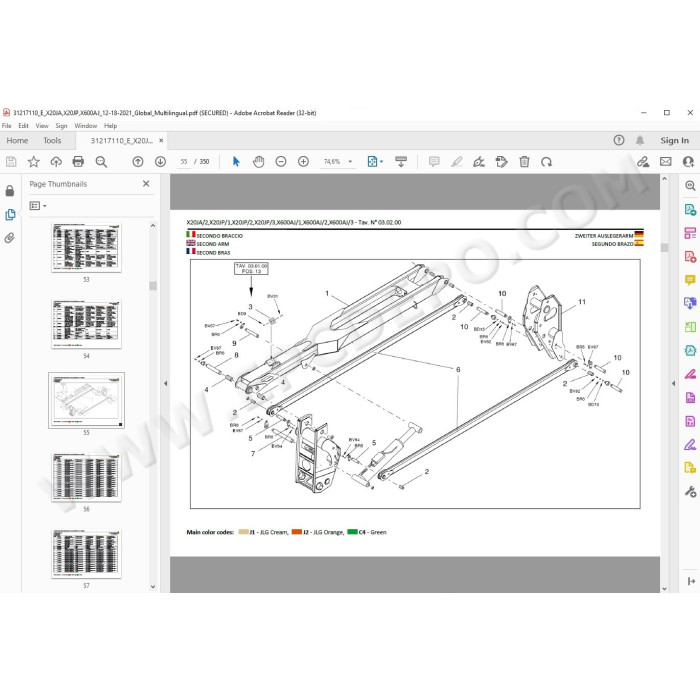Viewport: 700px width, 700px height.
Task: Click the document scrollbar up arrow
Action: (664, 179)
